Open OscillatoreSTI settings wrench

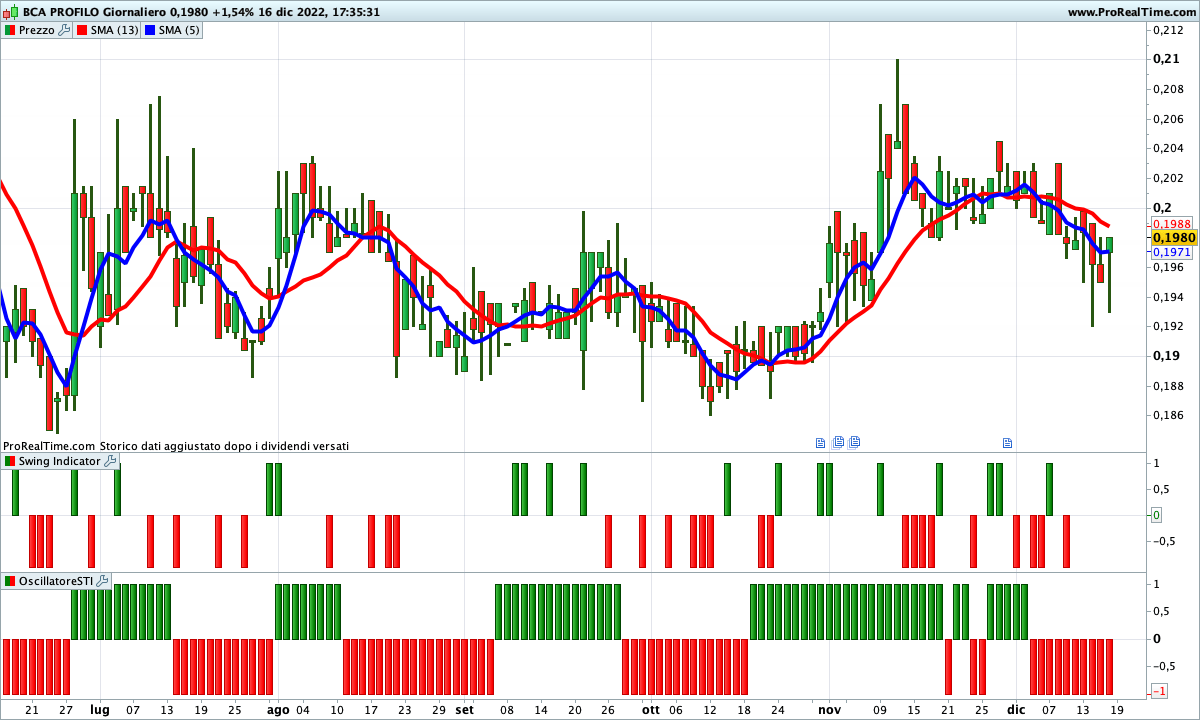[x=102, y=581]
